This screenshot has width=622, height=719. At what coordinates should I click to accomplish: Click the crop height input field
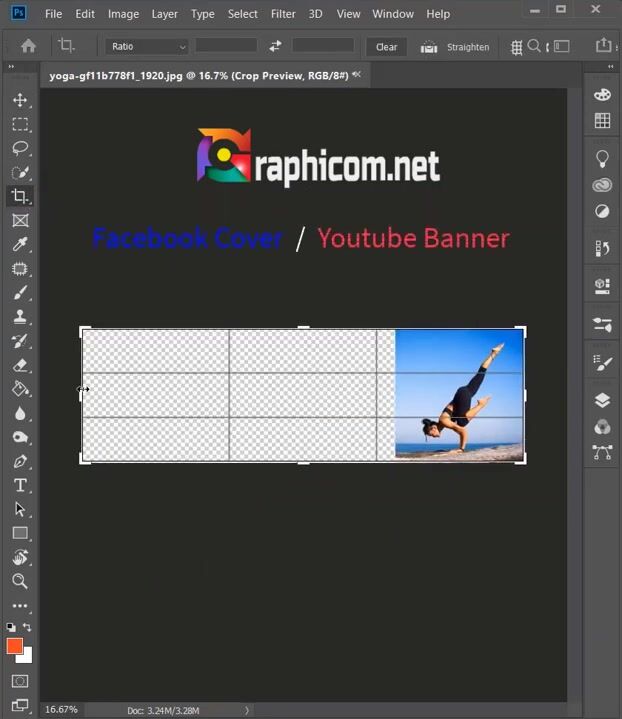[323, 45]
